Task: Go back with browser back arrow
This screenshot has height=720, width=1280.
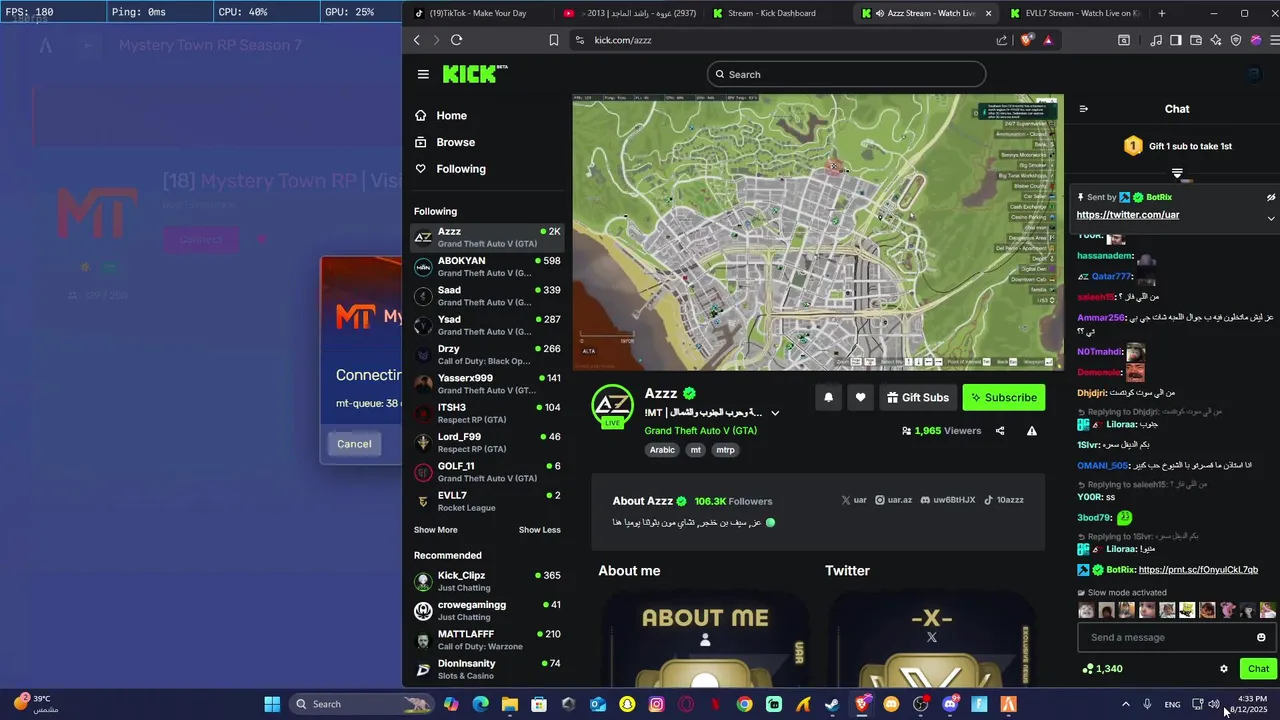Action: [417, 40]
